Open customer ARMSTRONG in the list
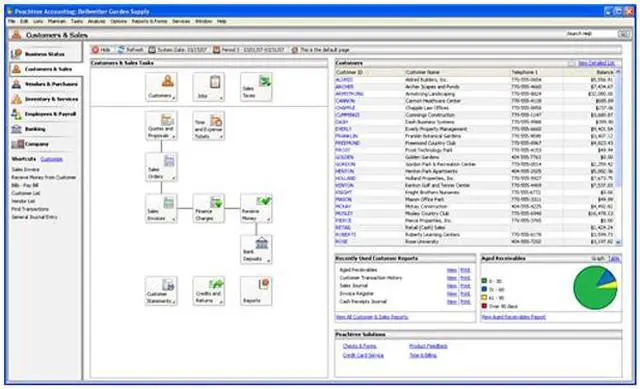This screenshot has width=640, height=389. click(x=349, y=94)
